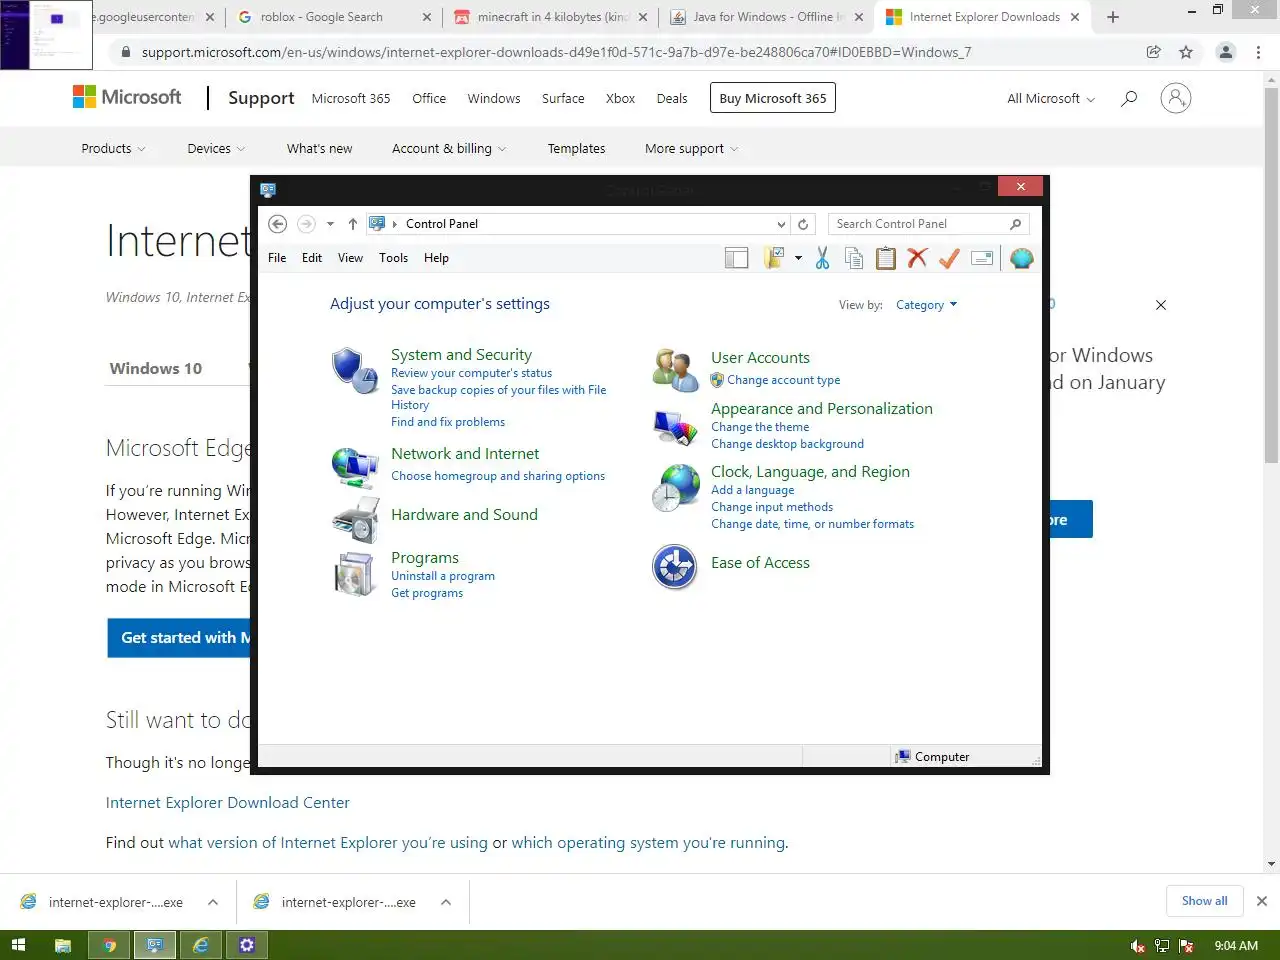Screen dimensions: 1280x960
Task: Click Buy Microsoft 365 button
Action: pos(773,98)
